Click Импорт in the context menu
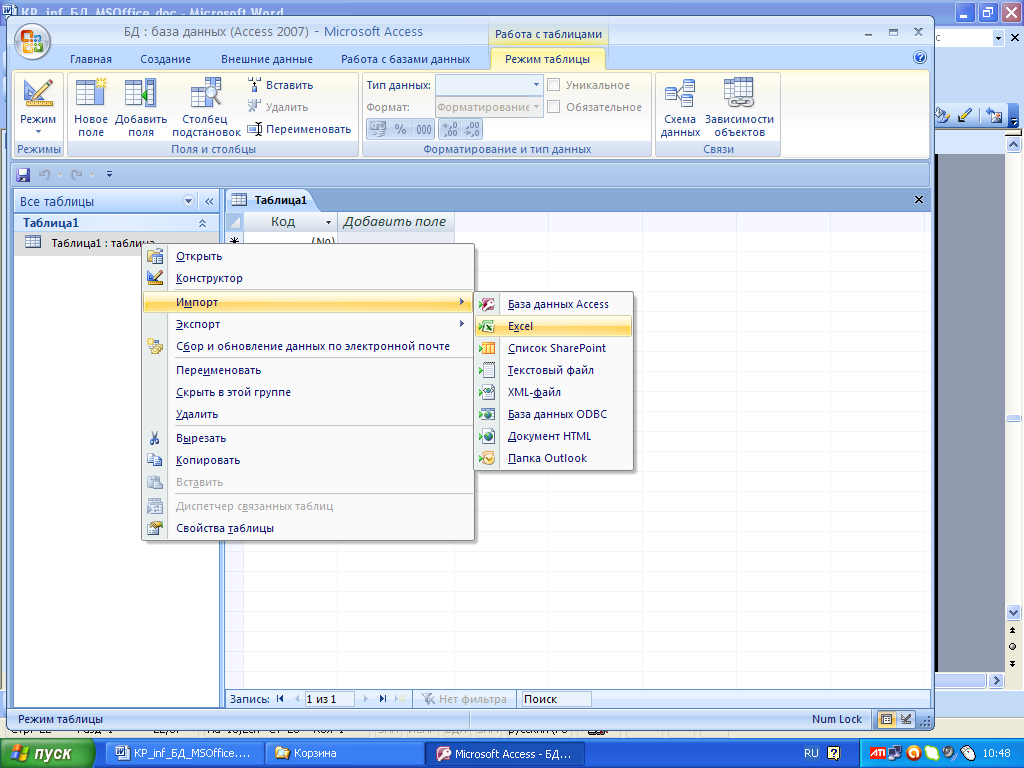Image resolution: width=1024 pixels, height=768 pixels. pyautogui.click(x=308, y=302)
